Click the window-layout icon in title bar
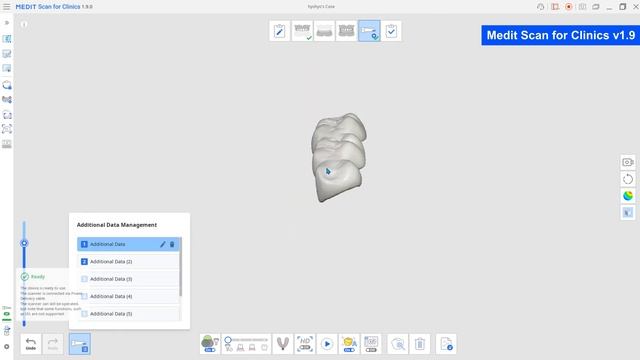Screen dimensions: 640x360 pos(596,7)
